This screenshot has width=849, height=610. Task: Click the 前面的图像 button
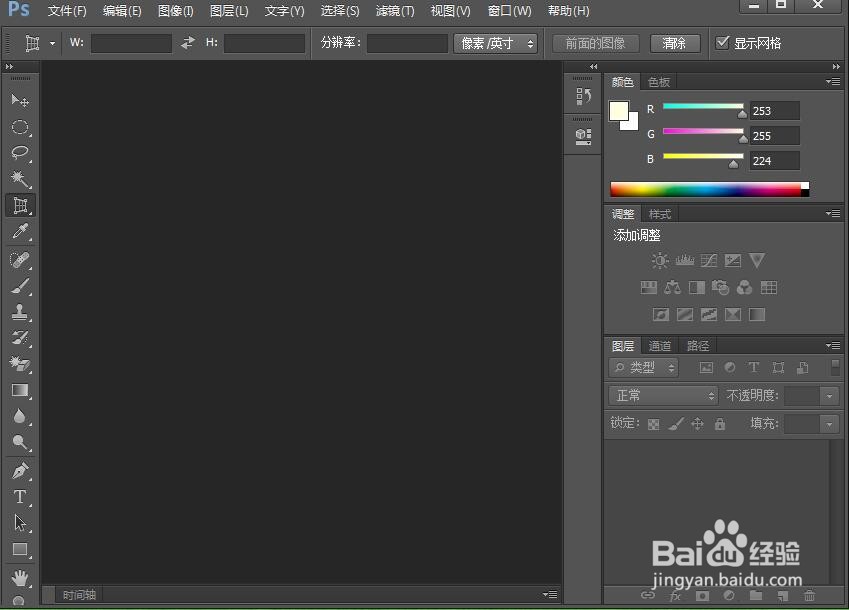(596, 43)
